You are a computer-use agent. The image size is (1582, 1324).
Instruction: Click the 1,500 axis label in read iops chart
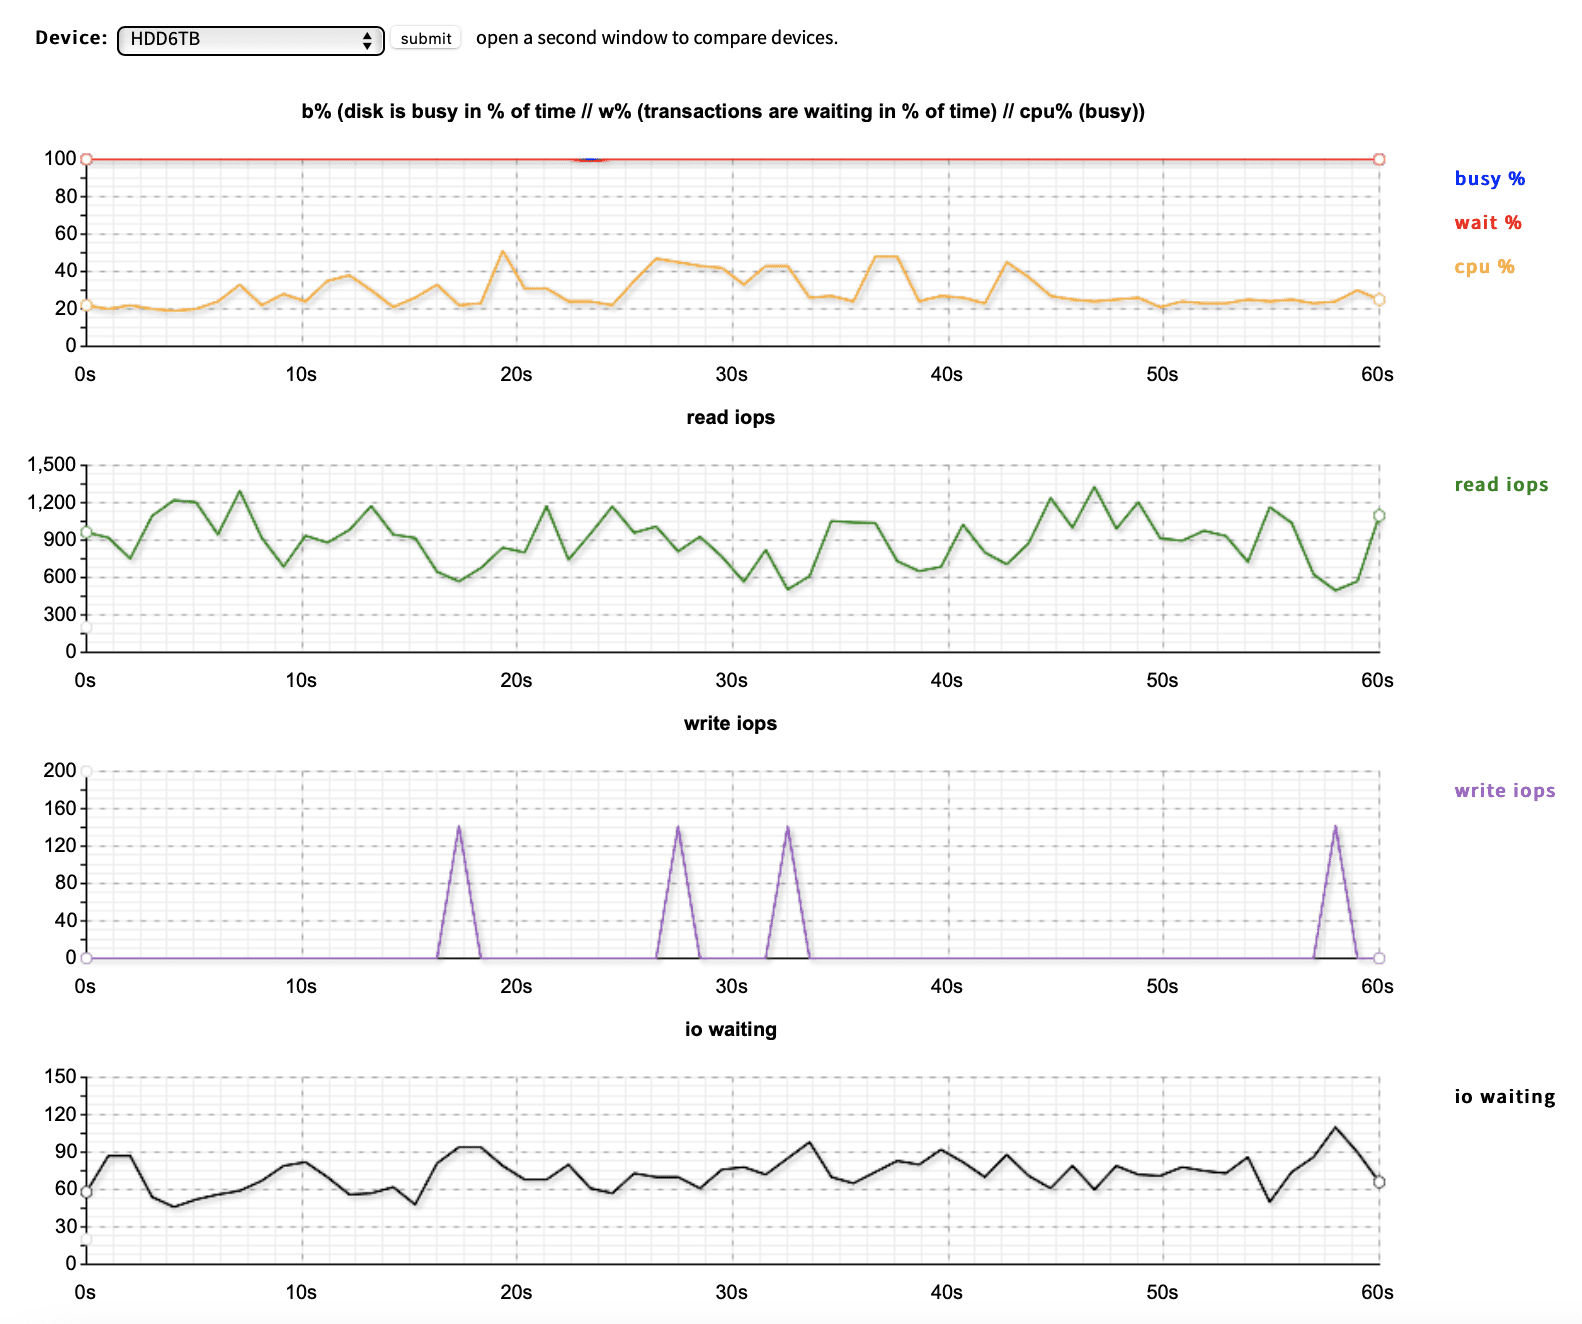(52, 465)
